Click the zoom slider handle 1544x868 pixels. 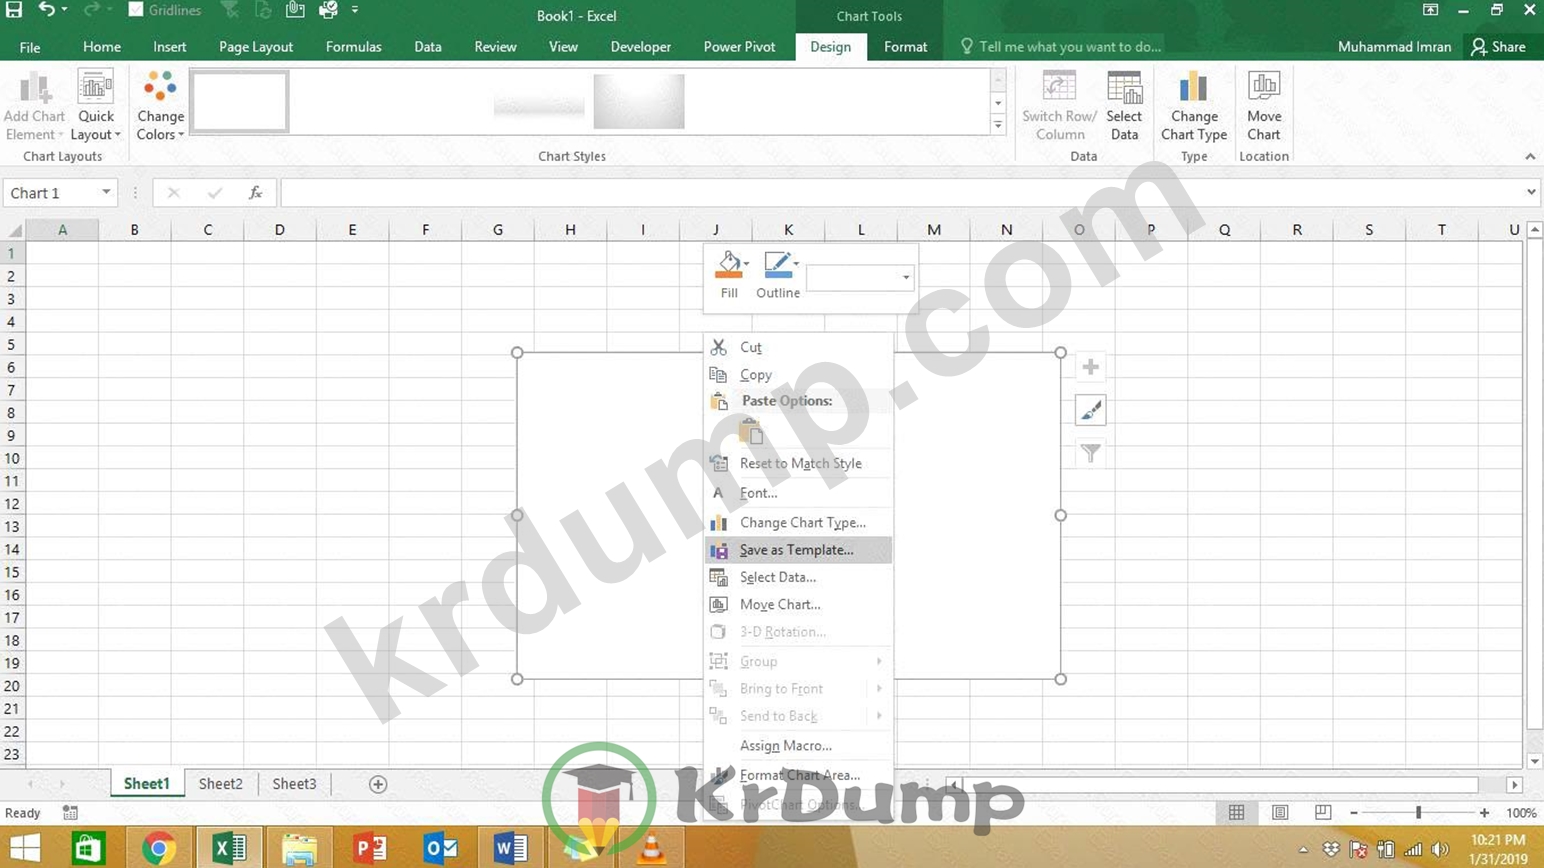(x=1418, y=813)
